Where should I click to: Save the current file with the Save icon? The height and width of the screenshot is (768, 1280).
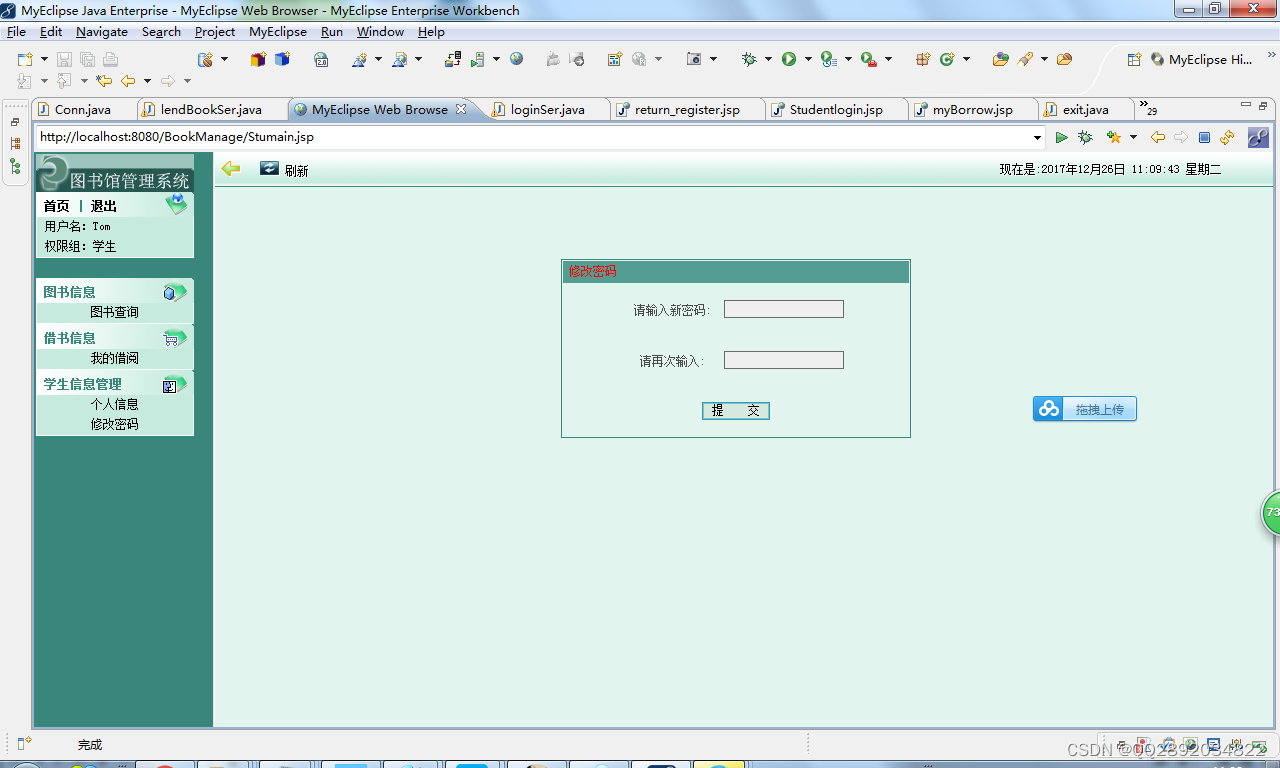[63, 59]
